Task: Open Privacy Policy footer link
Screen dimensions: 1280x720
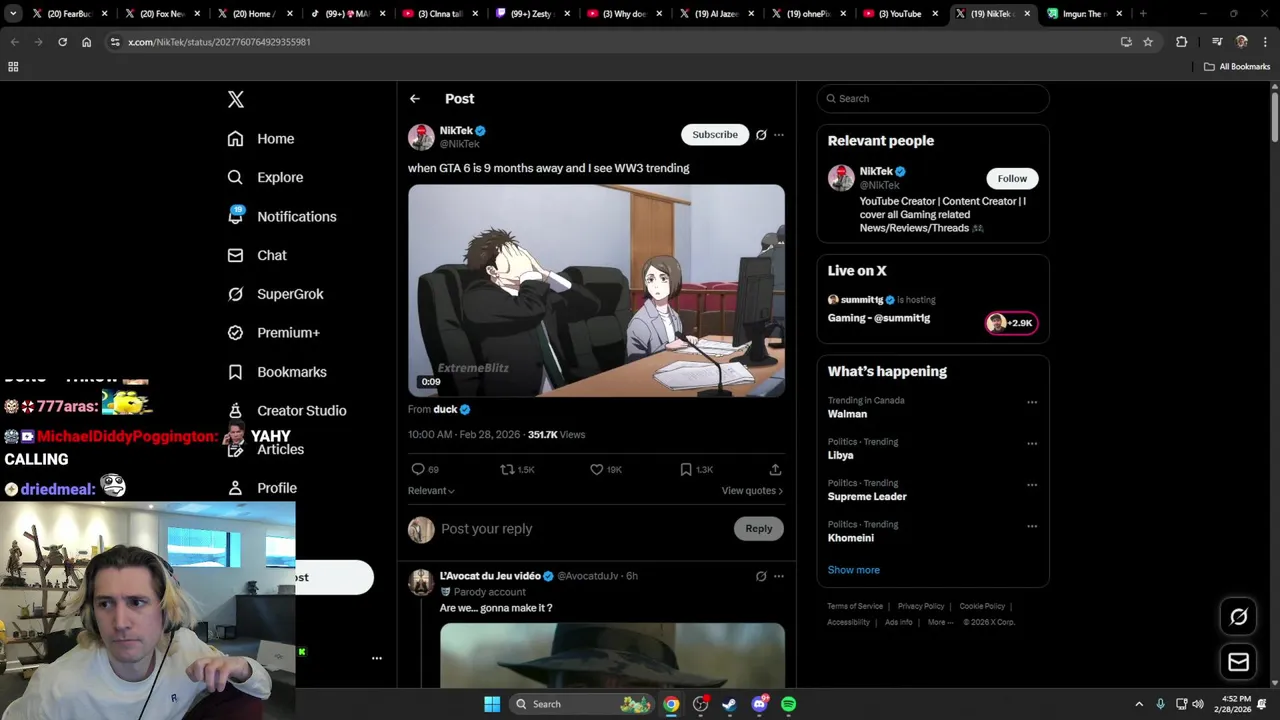Action: (x=921, y=606)
